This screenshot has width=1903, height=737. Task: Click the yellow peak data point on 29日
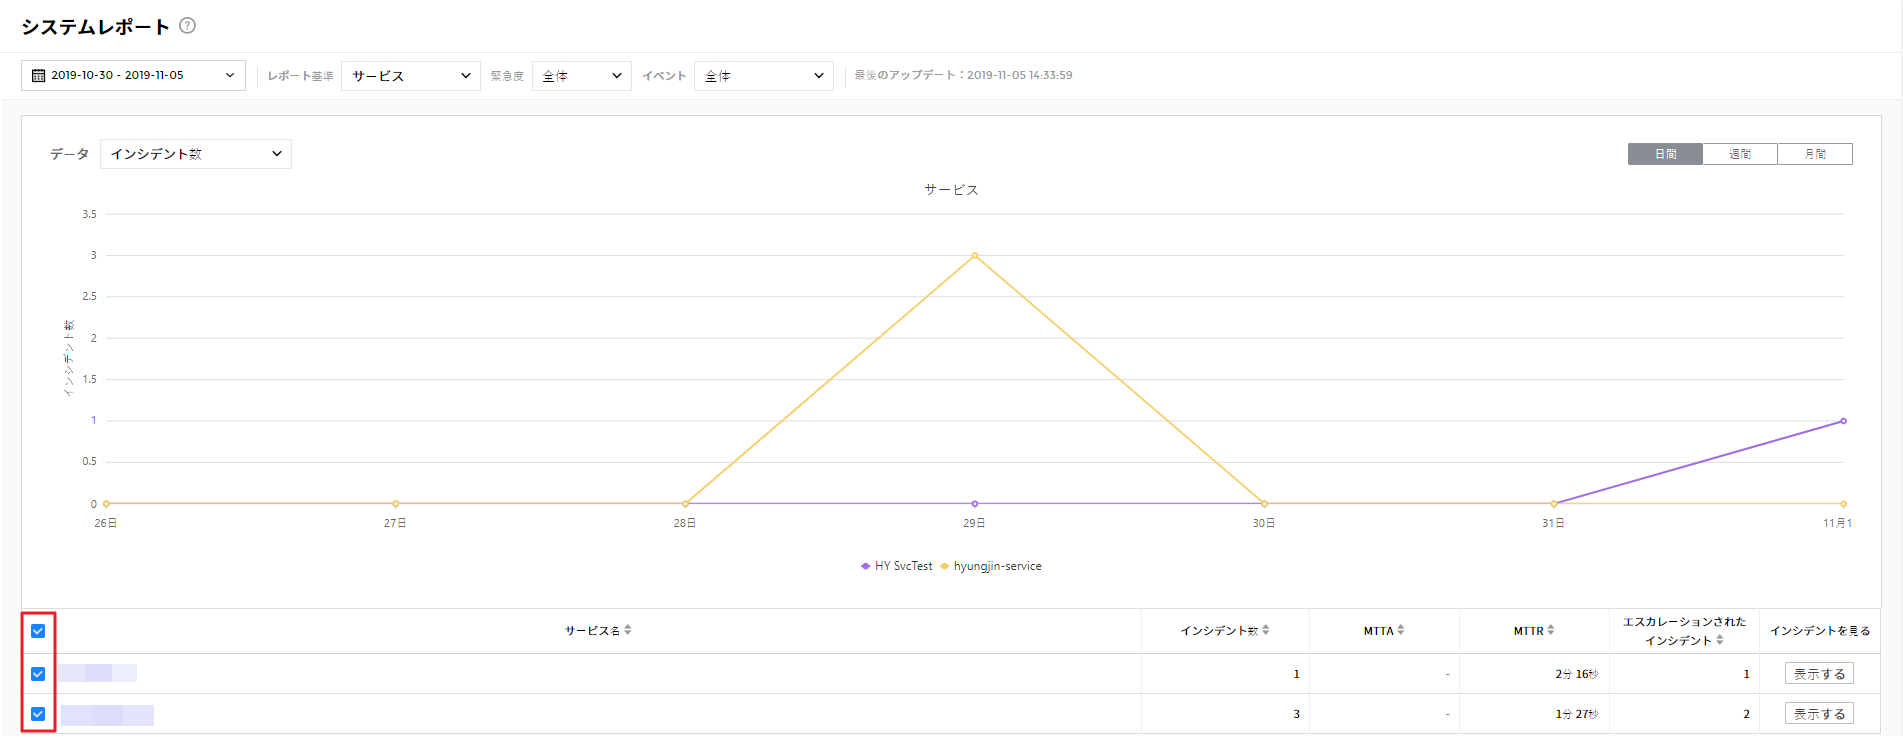(x=975, y=256)
